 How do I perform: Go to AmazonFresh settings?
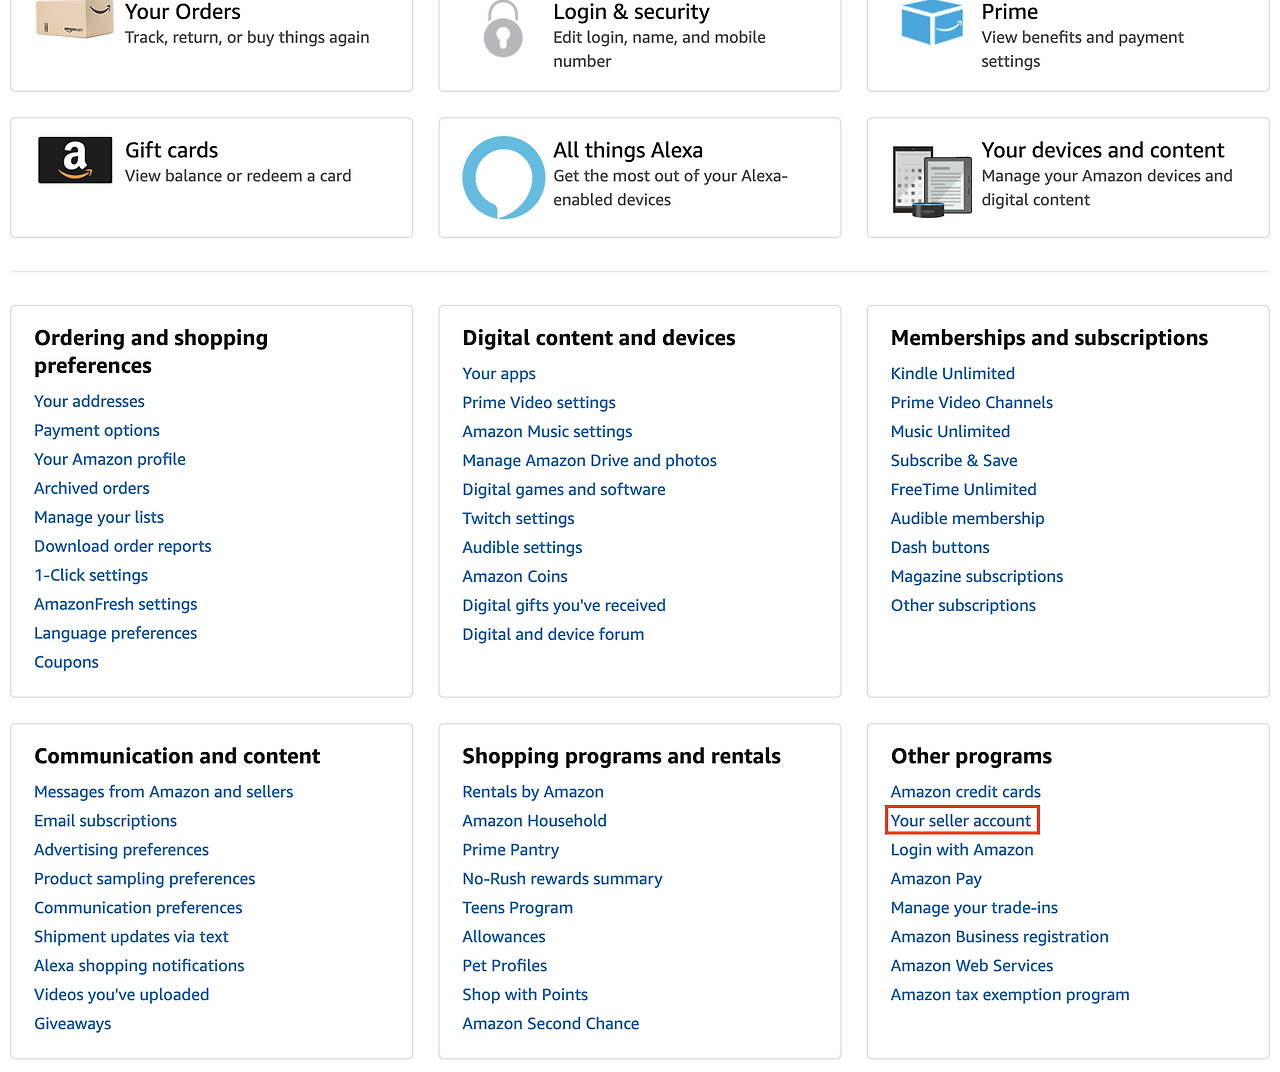click(116, 604)
